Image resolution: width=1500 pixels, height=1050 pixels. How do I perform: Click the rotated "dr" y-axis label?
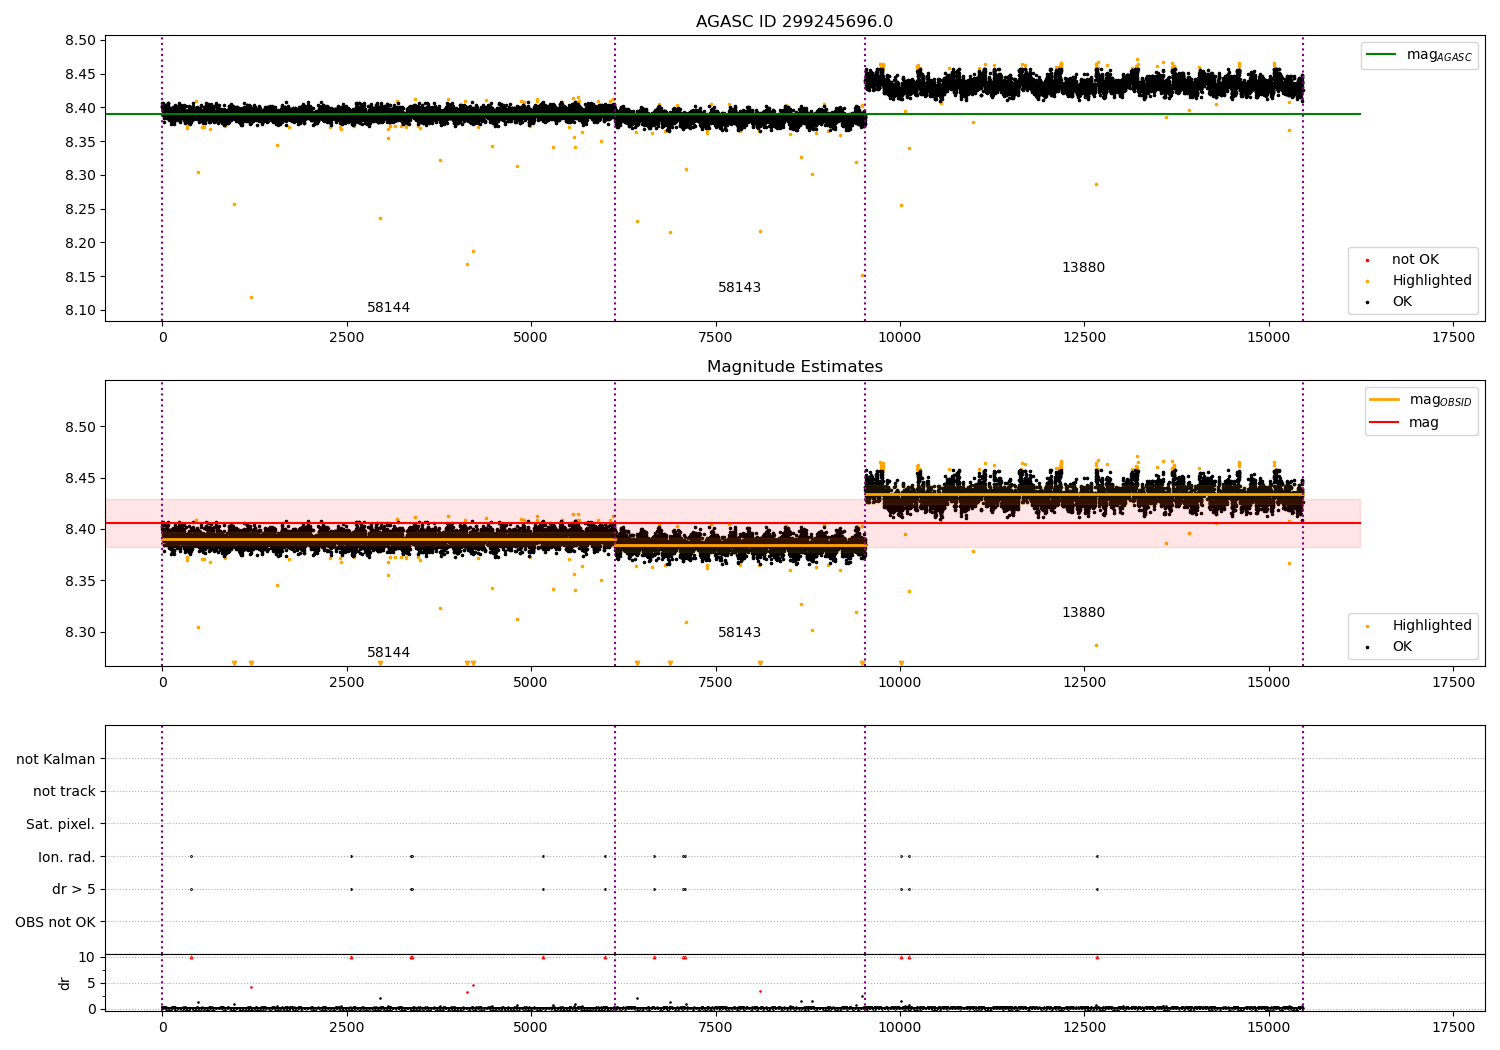65,983
